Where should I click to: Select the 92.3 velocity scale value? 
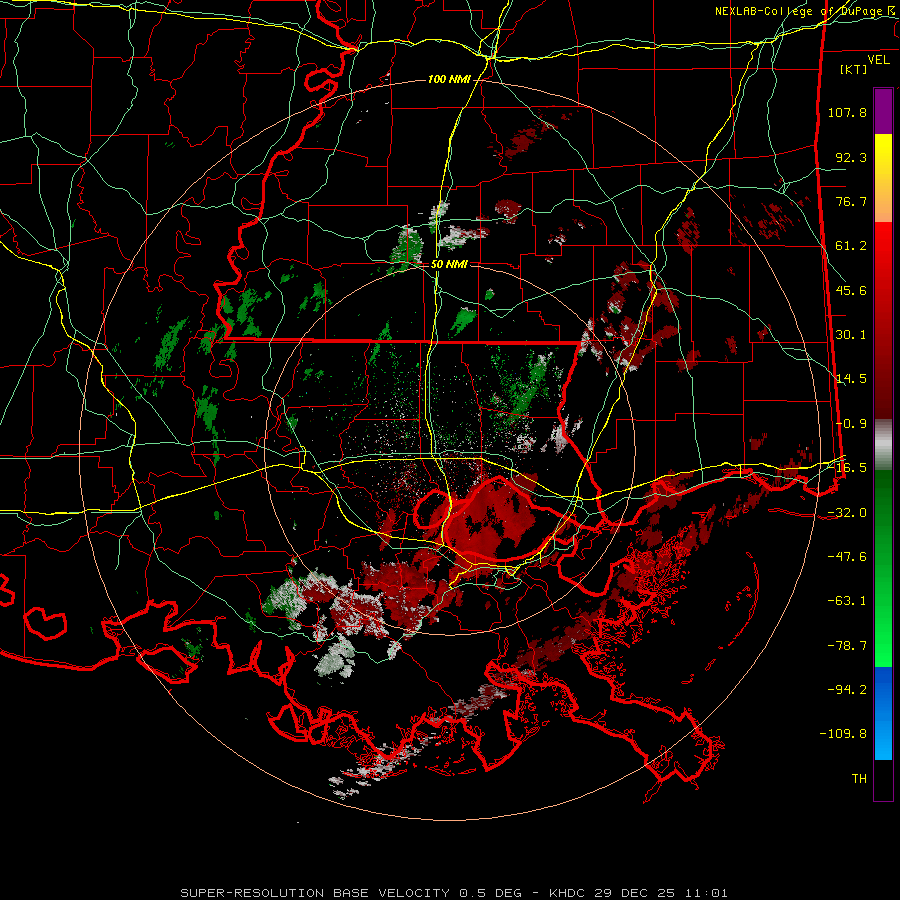point(851,157)
